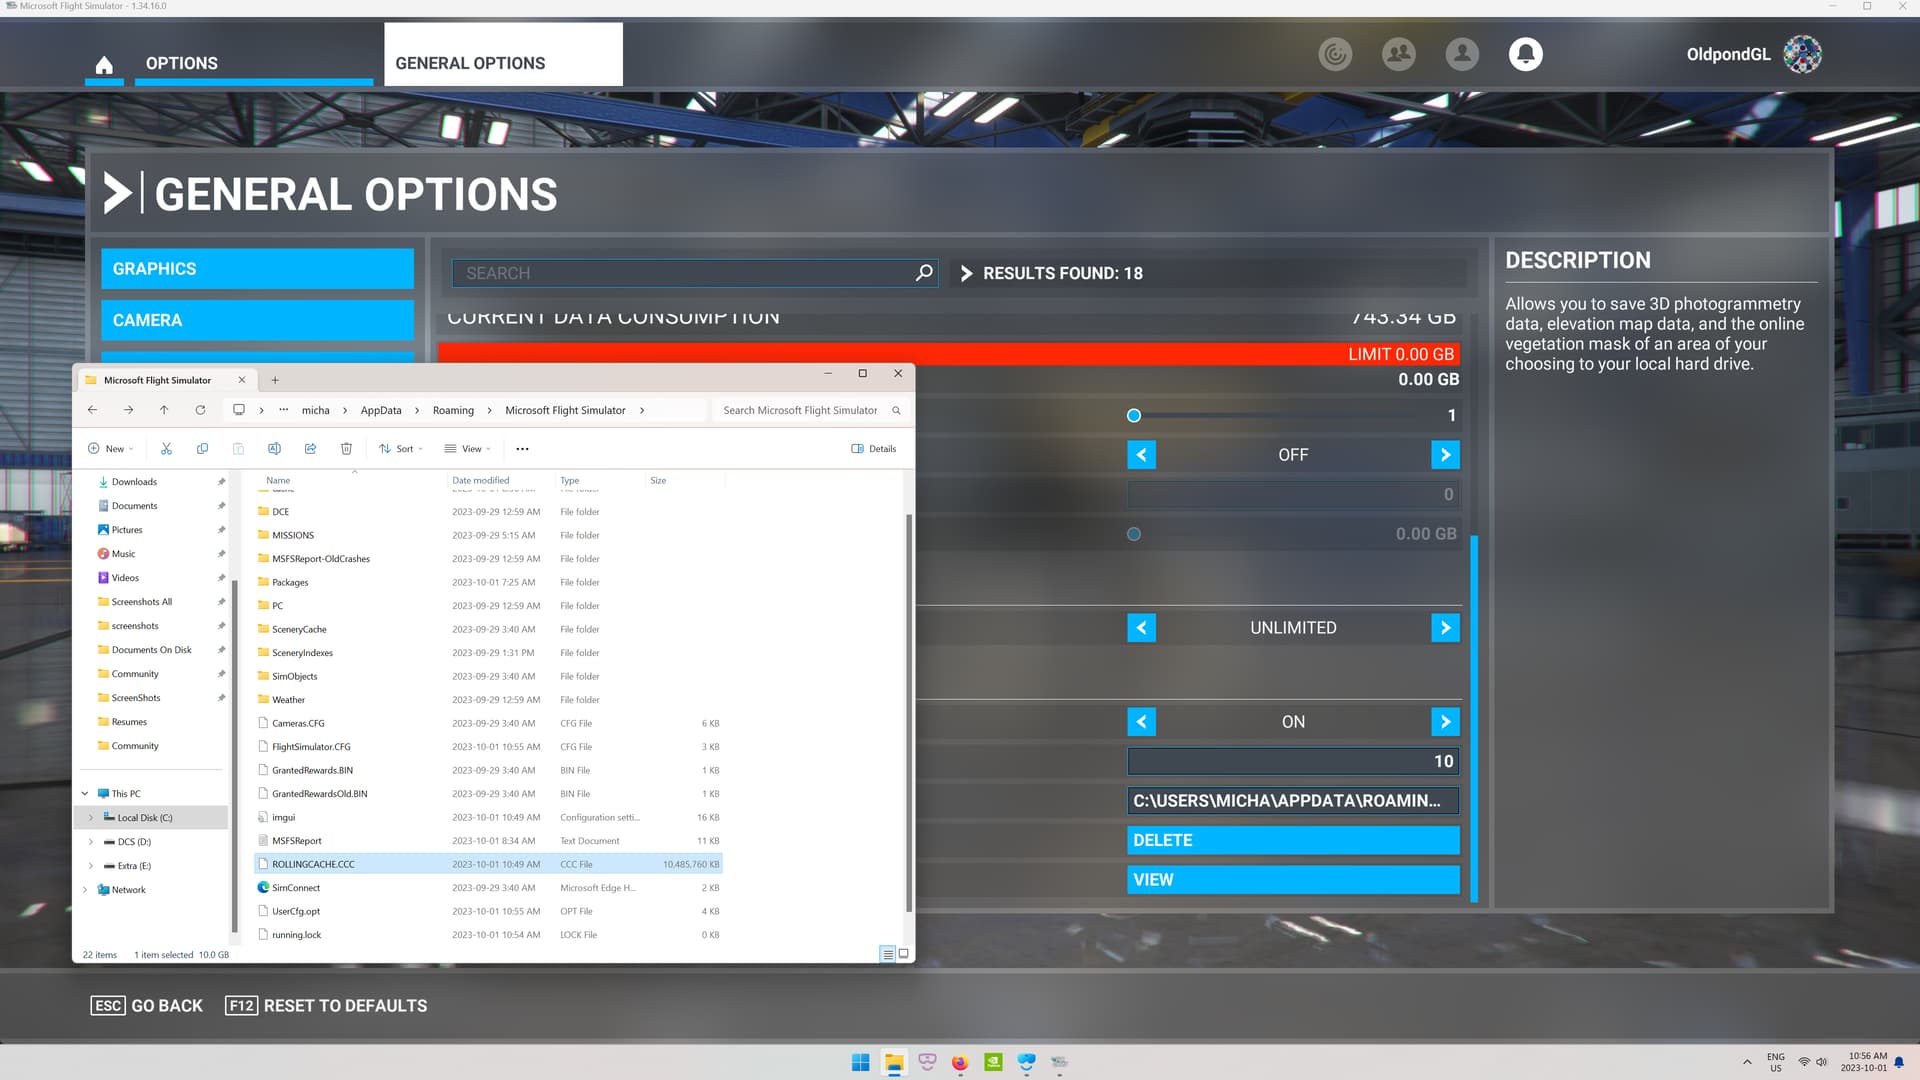1920x1080 pixels.
Task: Open the friends group icon in header
Action: tap(1398, 54)
